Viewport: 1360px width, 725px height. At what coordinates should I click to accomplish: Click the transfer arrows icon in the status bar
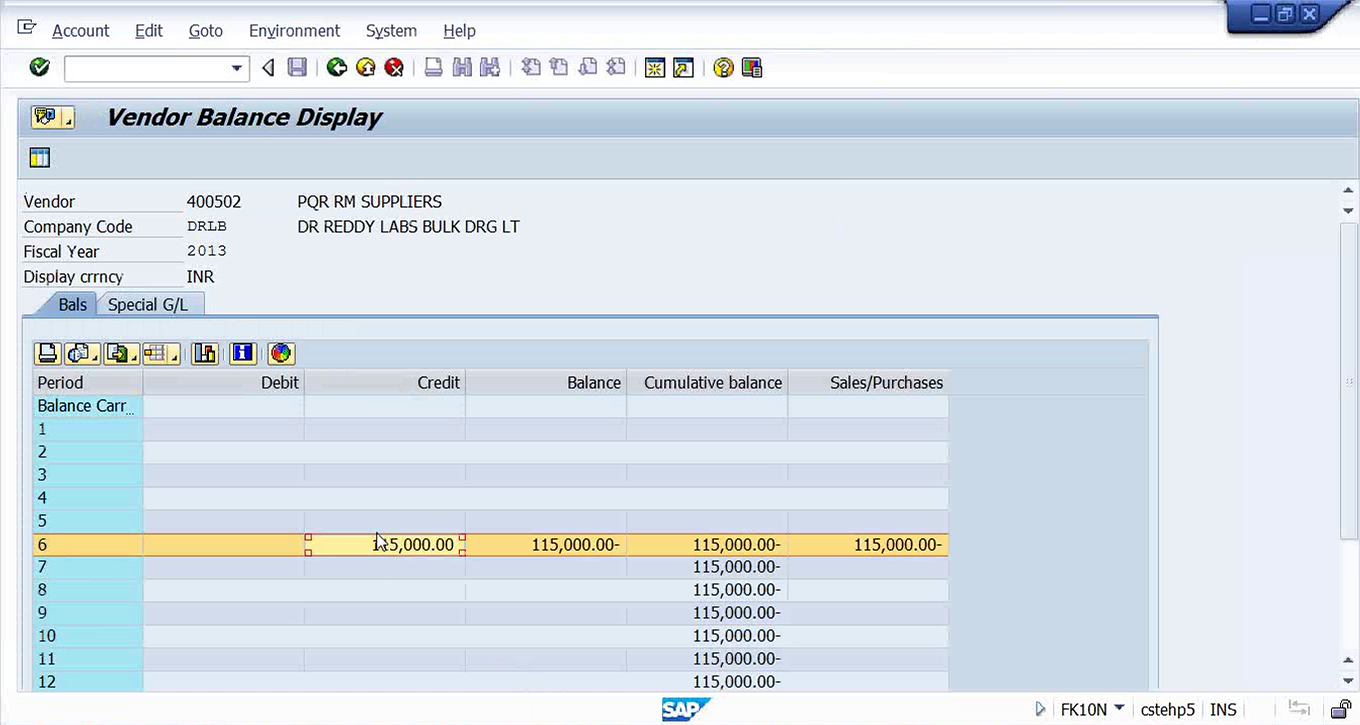pos(1300,709)
